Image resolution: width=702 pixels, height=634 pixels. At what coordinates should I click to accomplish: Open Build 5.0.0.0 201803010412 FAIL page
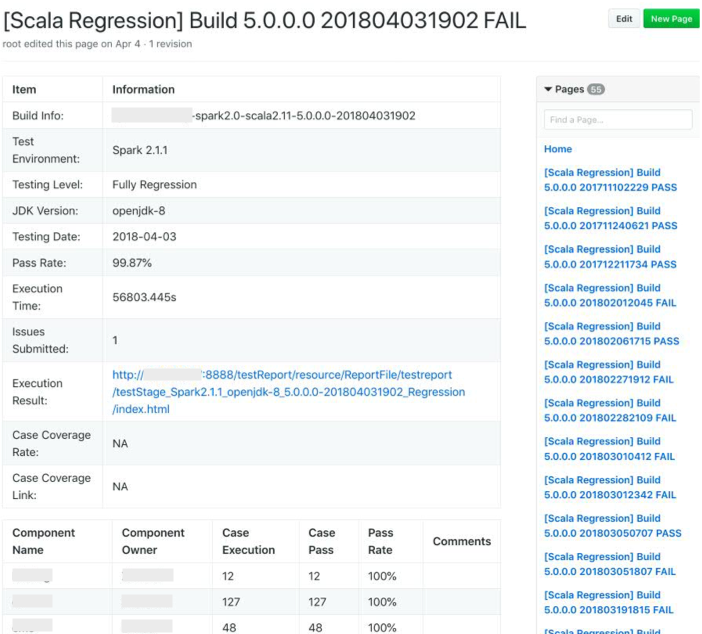pyautogui.click(x=609, y=449)
